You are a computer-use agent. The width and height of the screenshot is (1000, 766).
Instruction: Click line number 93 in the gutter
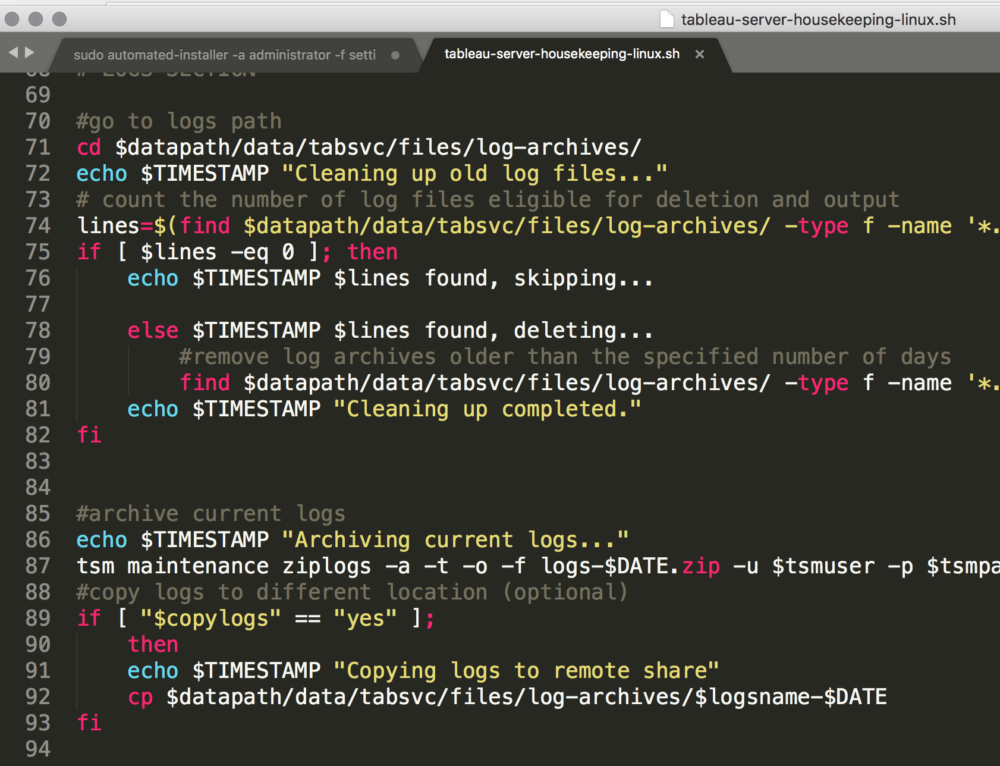click(38, 723)
